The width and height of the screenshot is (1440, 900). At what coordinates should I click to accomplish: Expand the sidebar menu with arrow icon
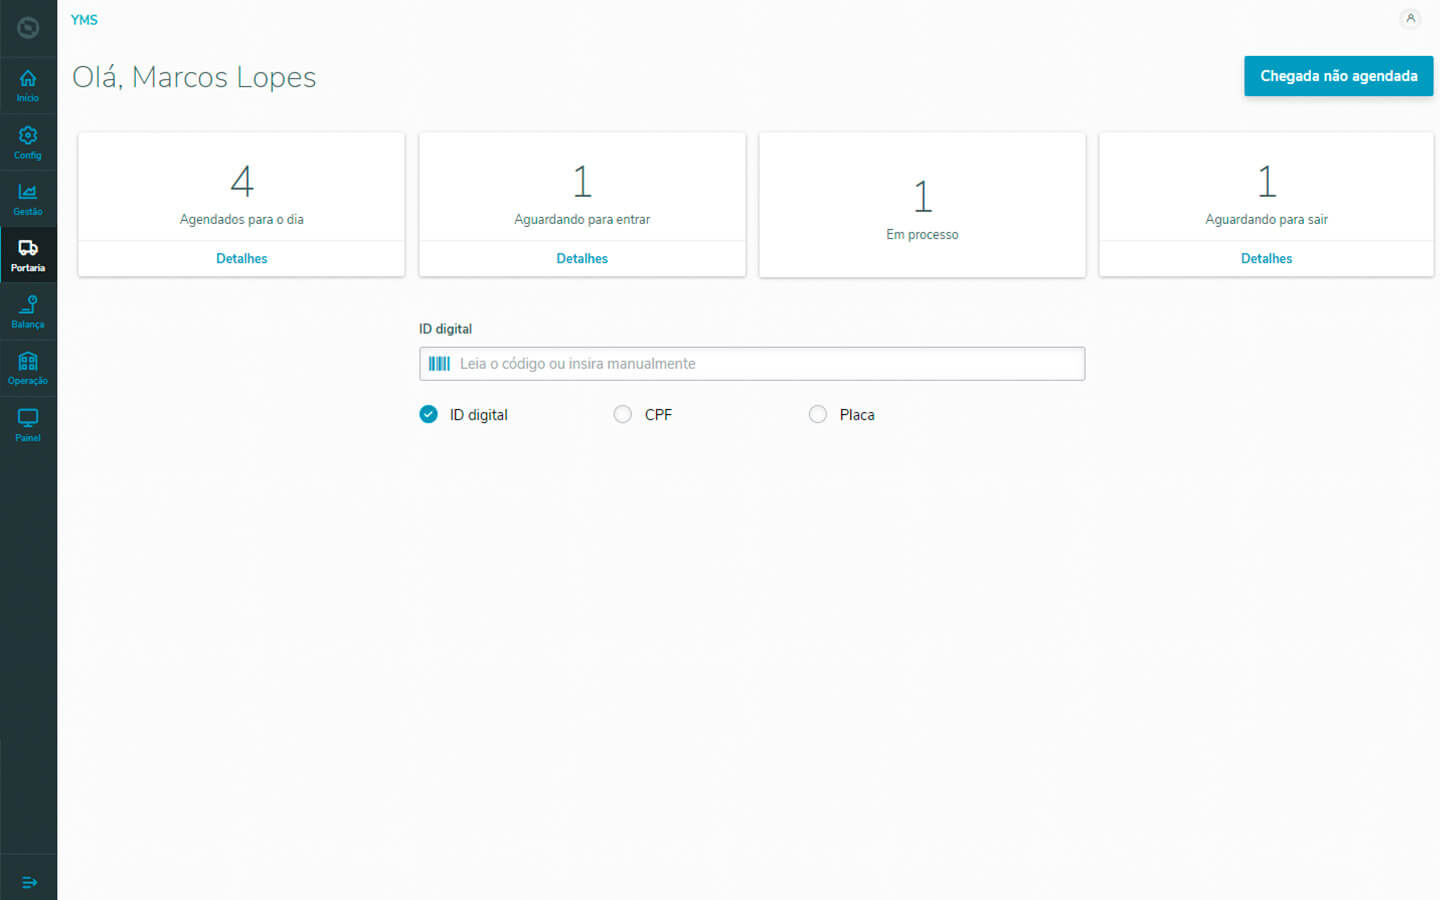coord(29,882)
